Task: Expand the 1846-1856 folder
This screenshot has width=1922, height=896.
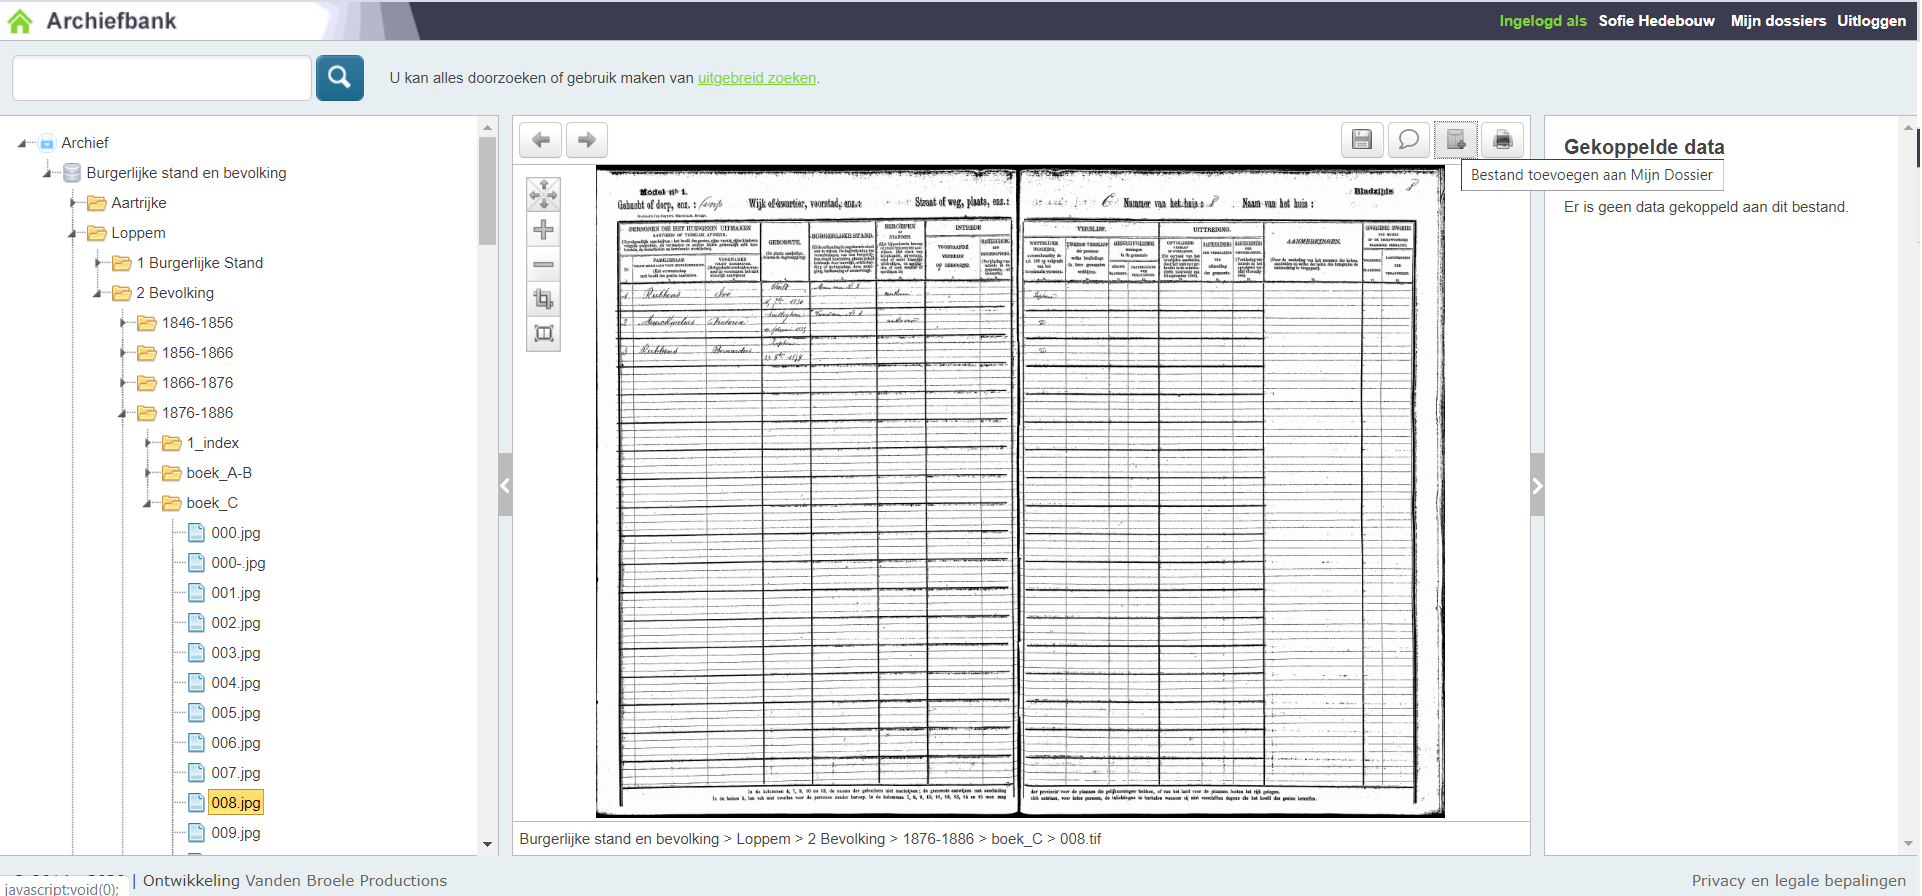Action: (123, 323)
